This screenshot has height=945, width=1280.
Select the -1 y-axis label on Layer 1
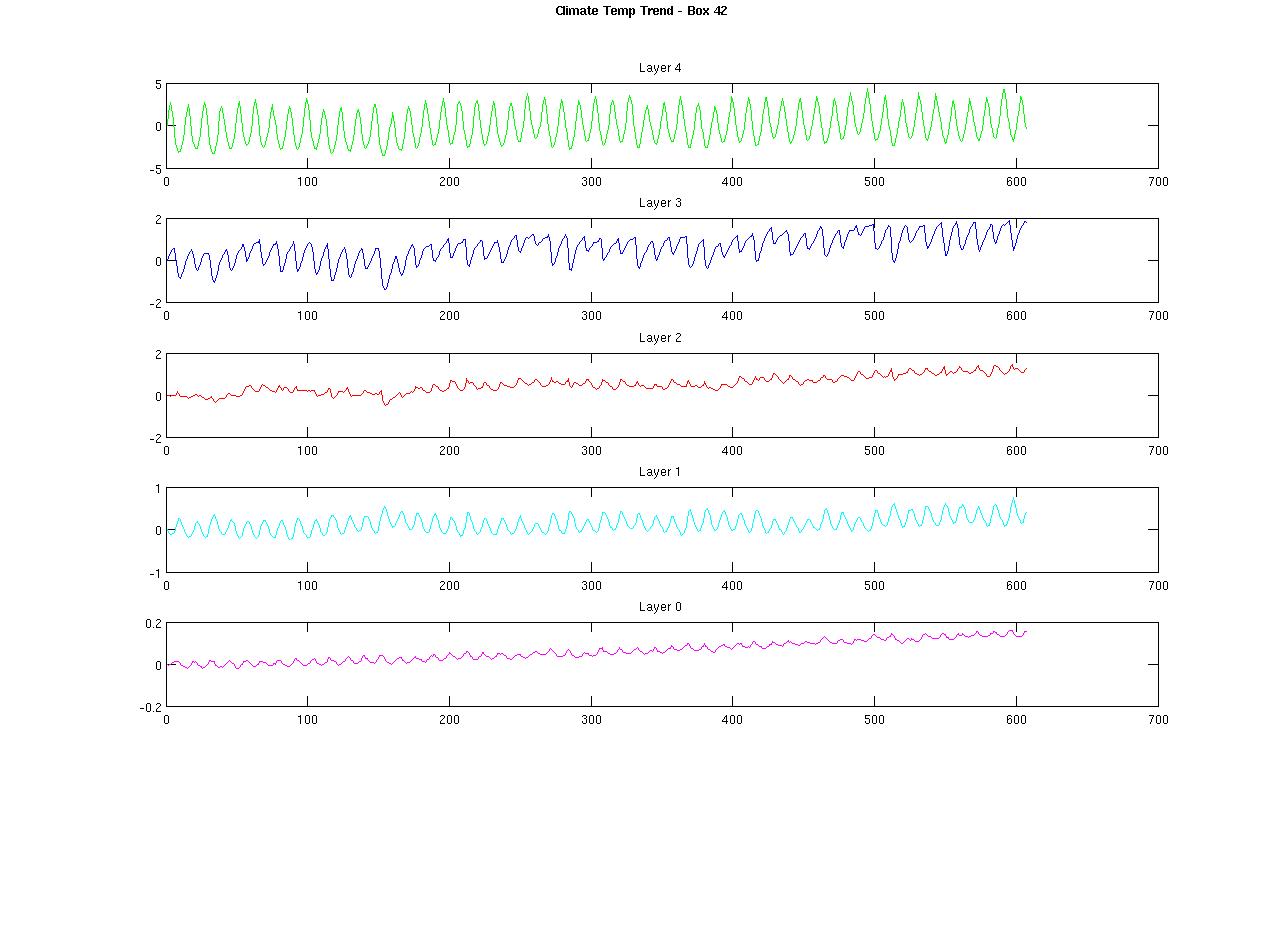point(155,573)
